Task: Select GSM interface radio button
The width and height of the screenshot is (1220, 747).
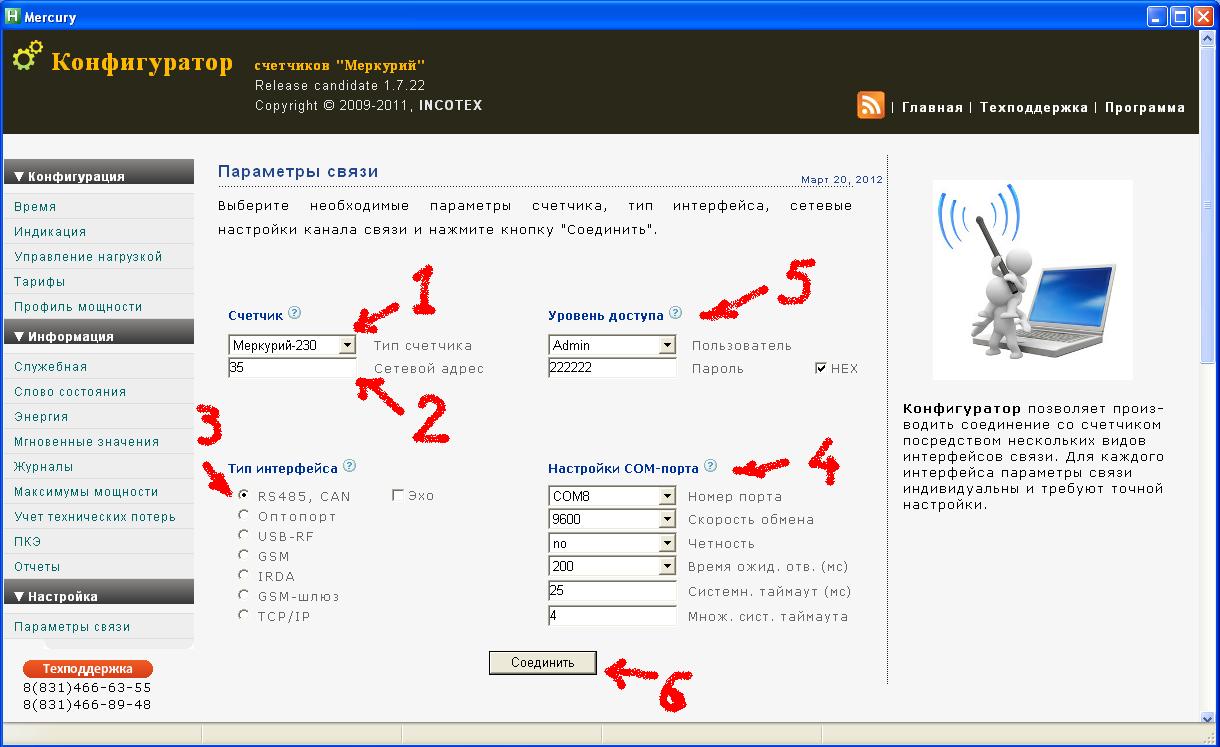Action: (243, 555)
